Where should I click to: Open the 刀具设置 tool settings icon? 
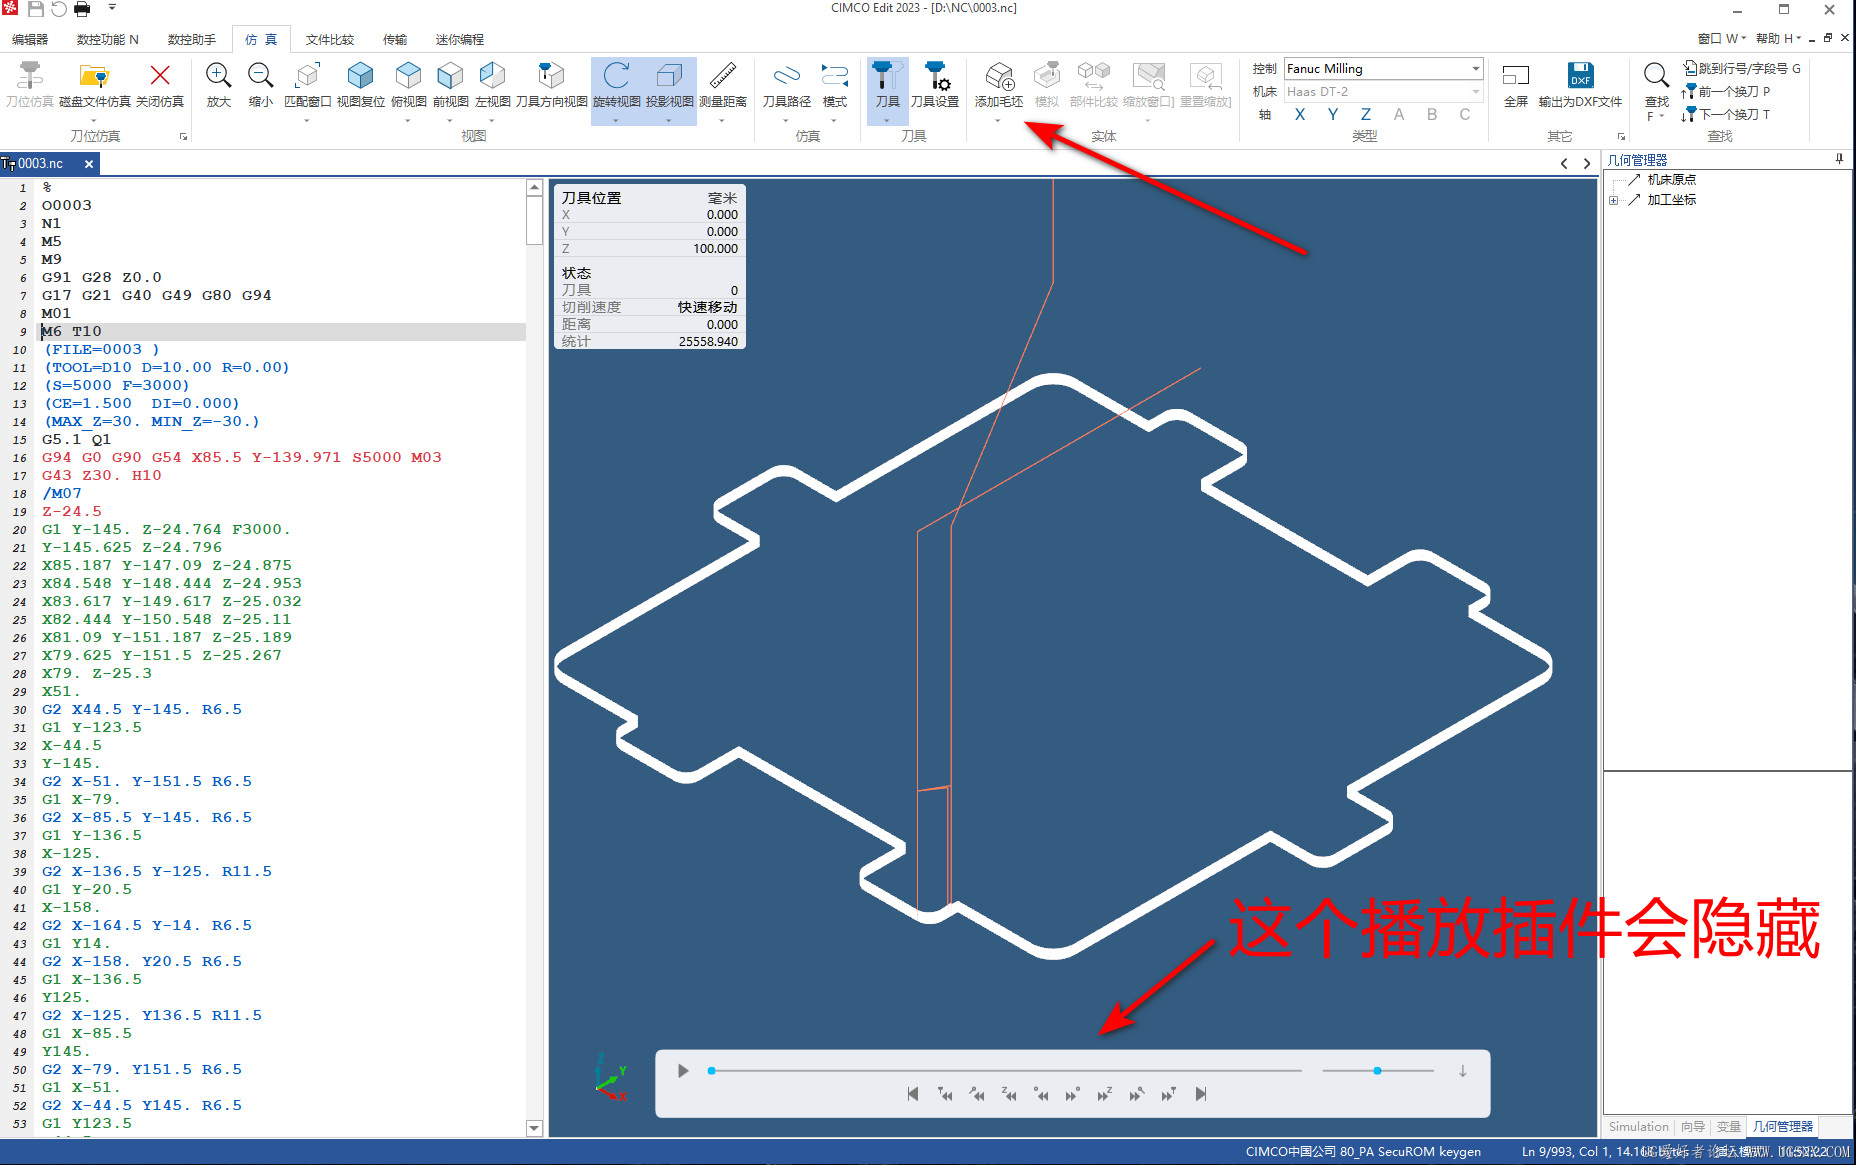click(935, 76)
